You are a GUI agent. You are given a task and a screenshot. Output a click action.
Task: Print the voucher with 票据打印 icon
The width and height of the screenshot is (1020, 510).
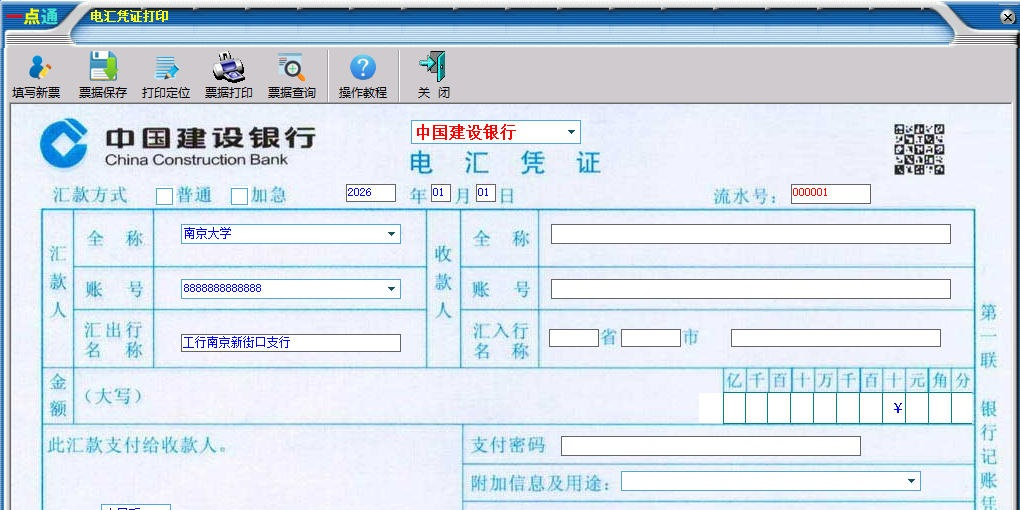click(229, 75)
